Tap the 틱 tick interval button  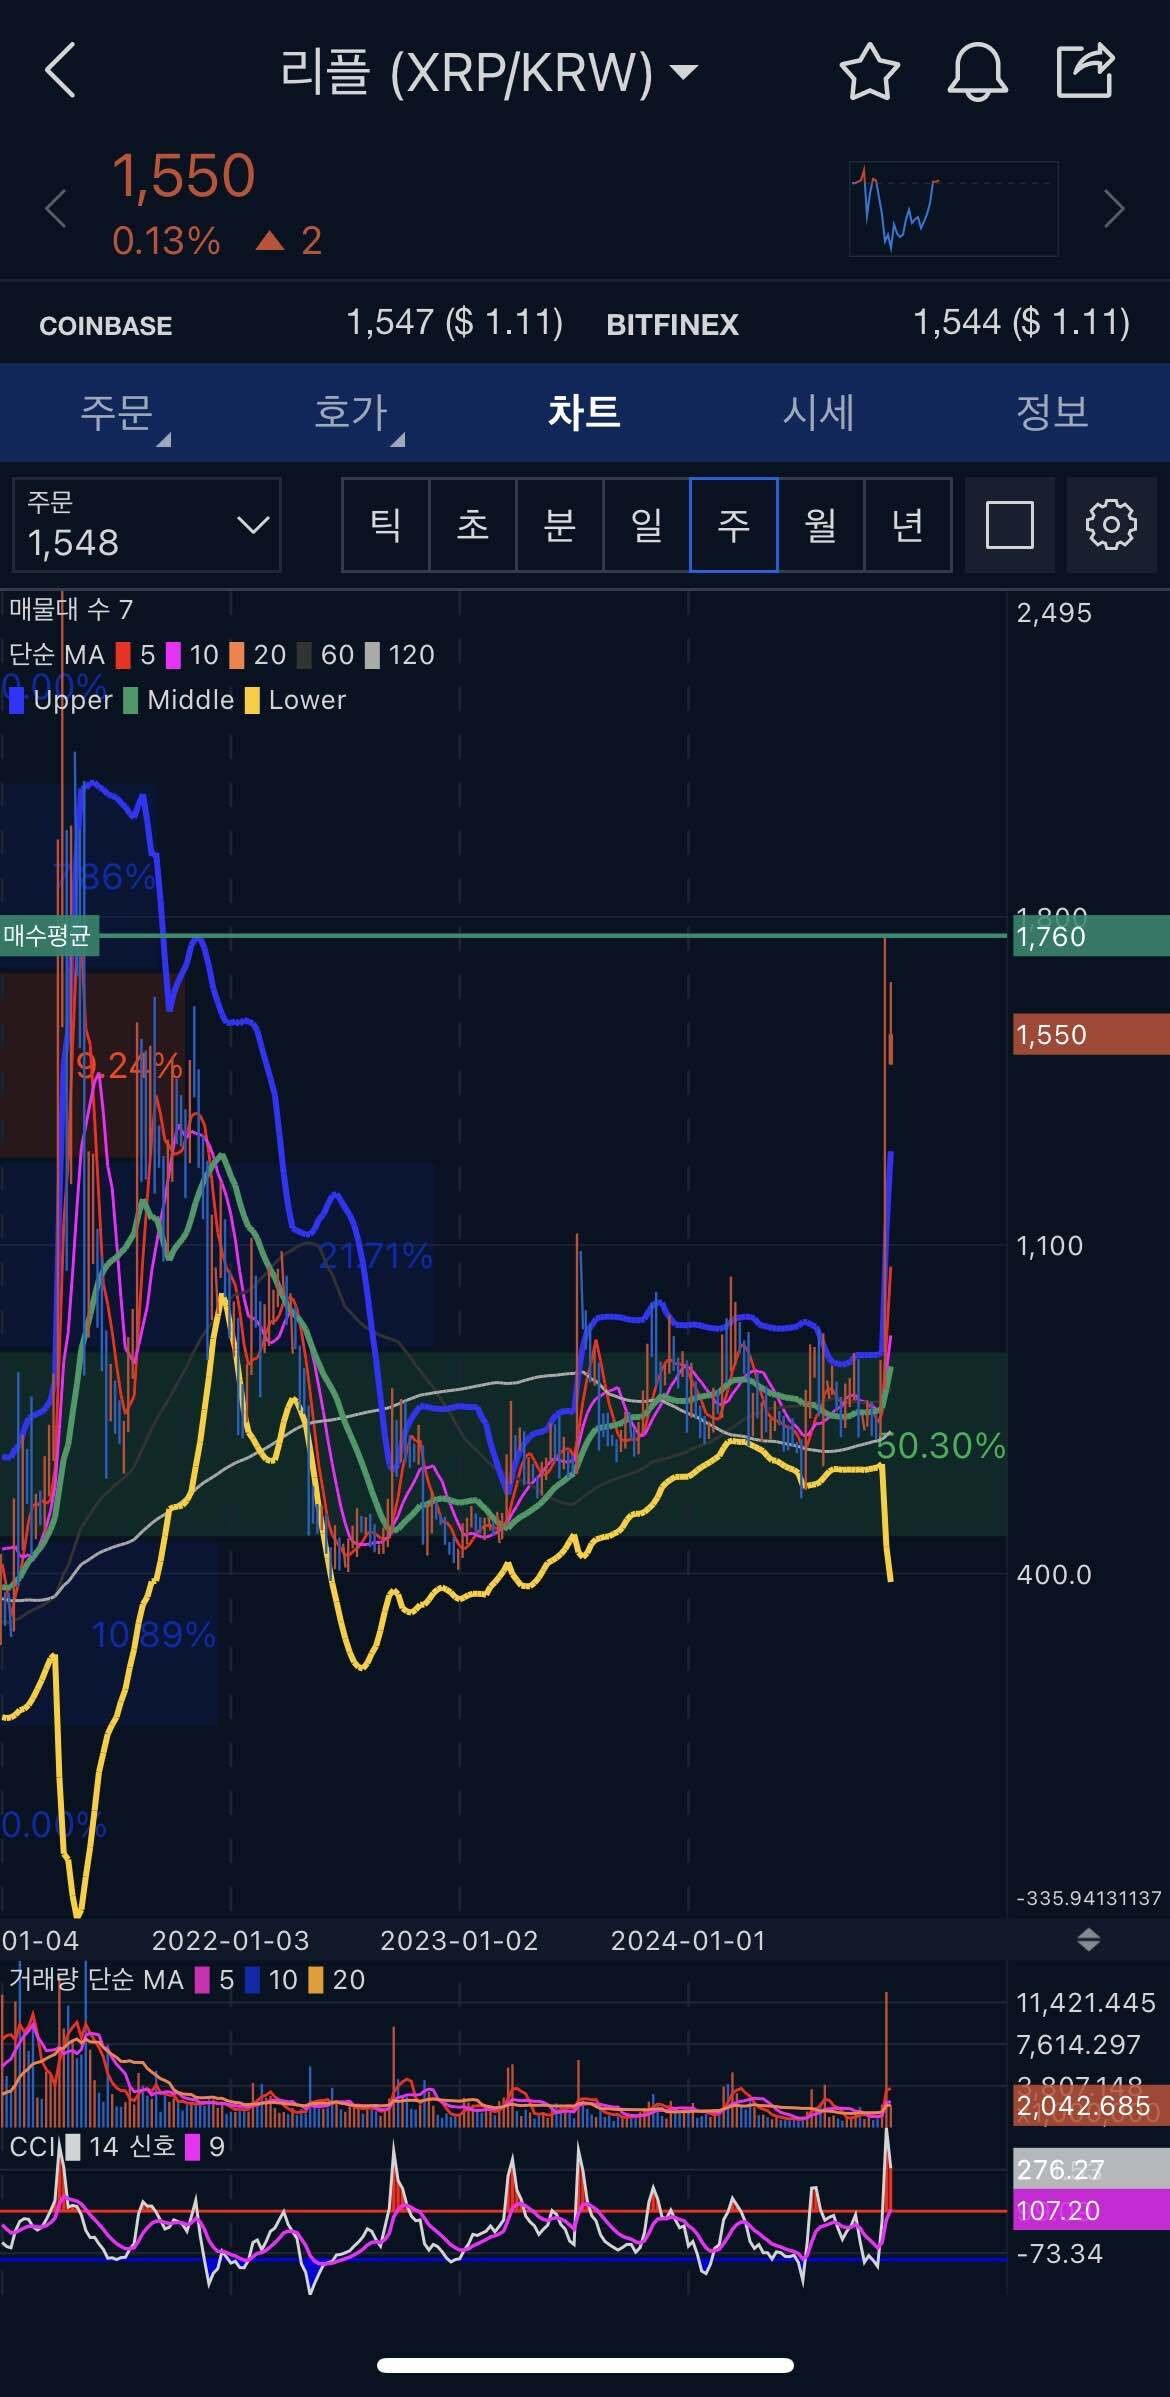click(386, 525)
